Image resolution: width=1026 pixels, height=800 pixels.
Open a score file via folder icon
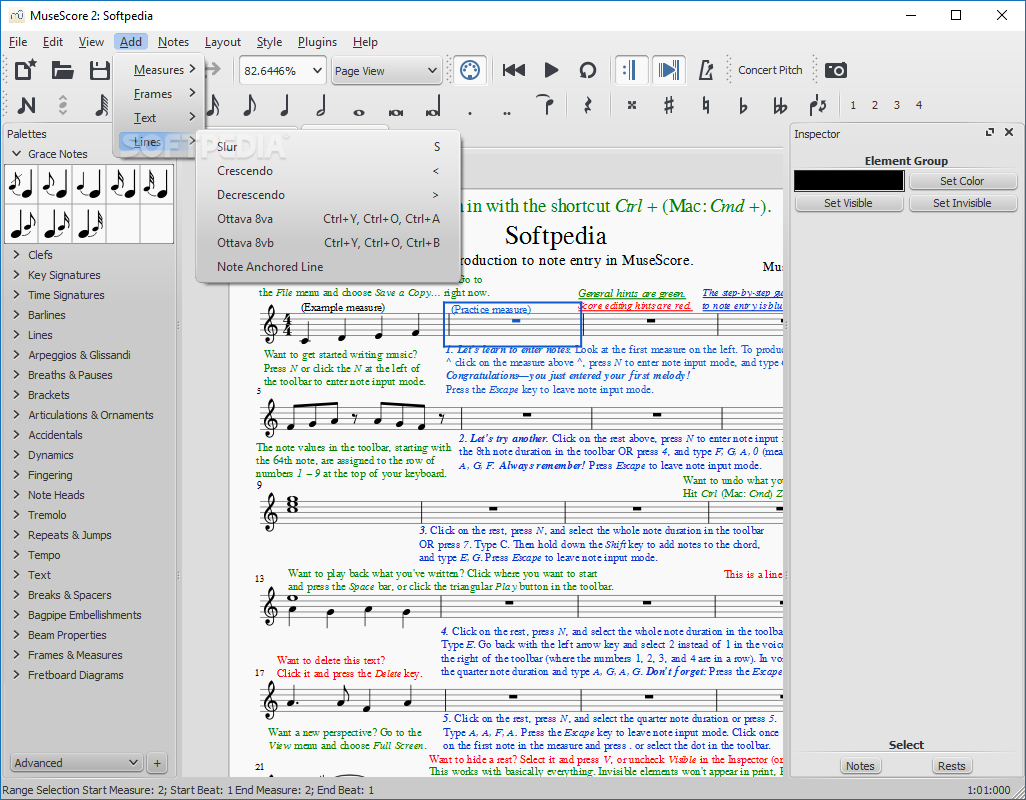point(63,70)
